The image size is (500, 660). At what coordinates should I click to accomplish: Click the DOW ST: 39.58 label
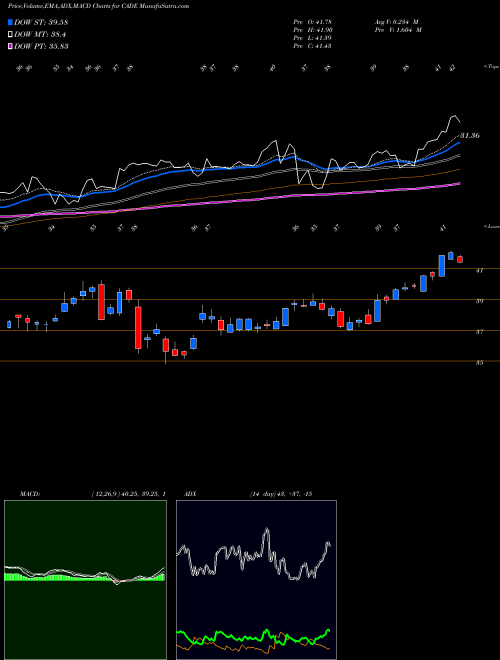pyautogui.click(x=41, y=22)
